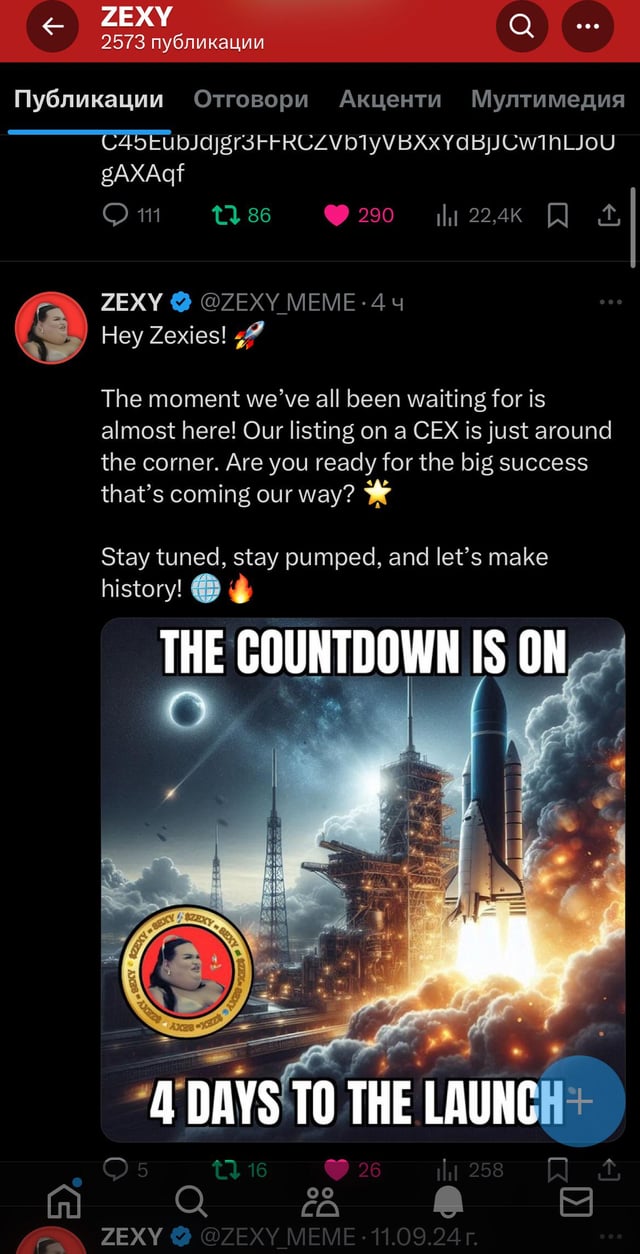Open search with the magnifier in header
Viewport: 640px width, 1254px height.
click(522, 27)
